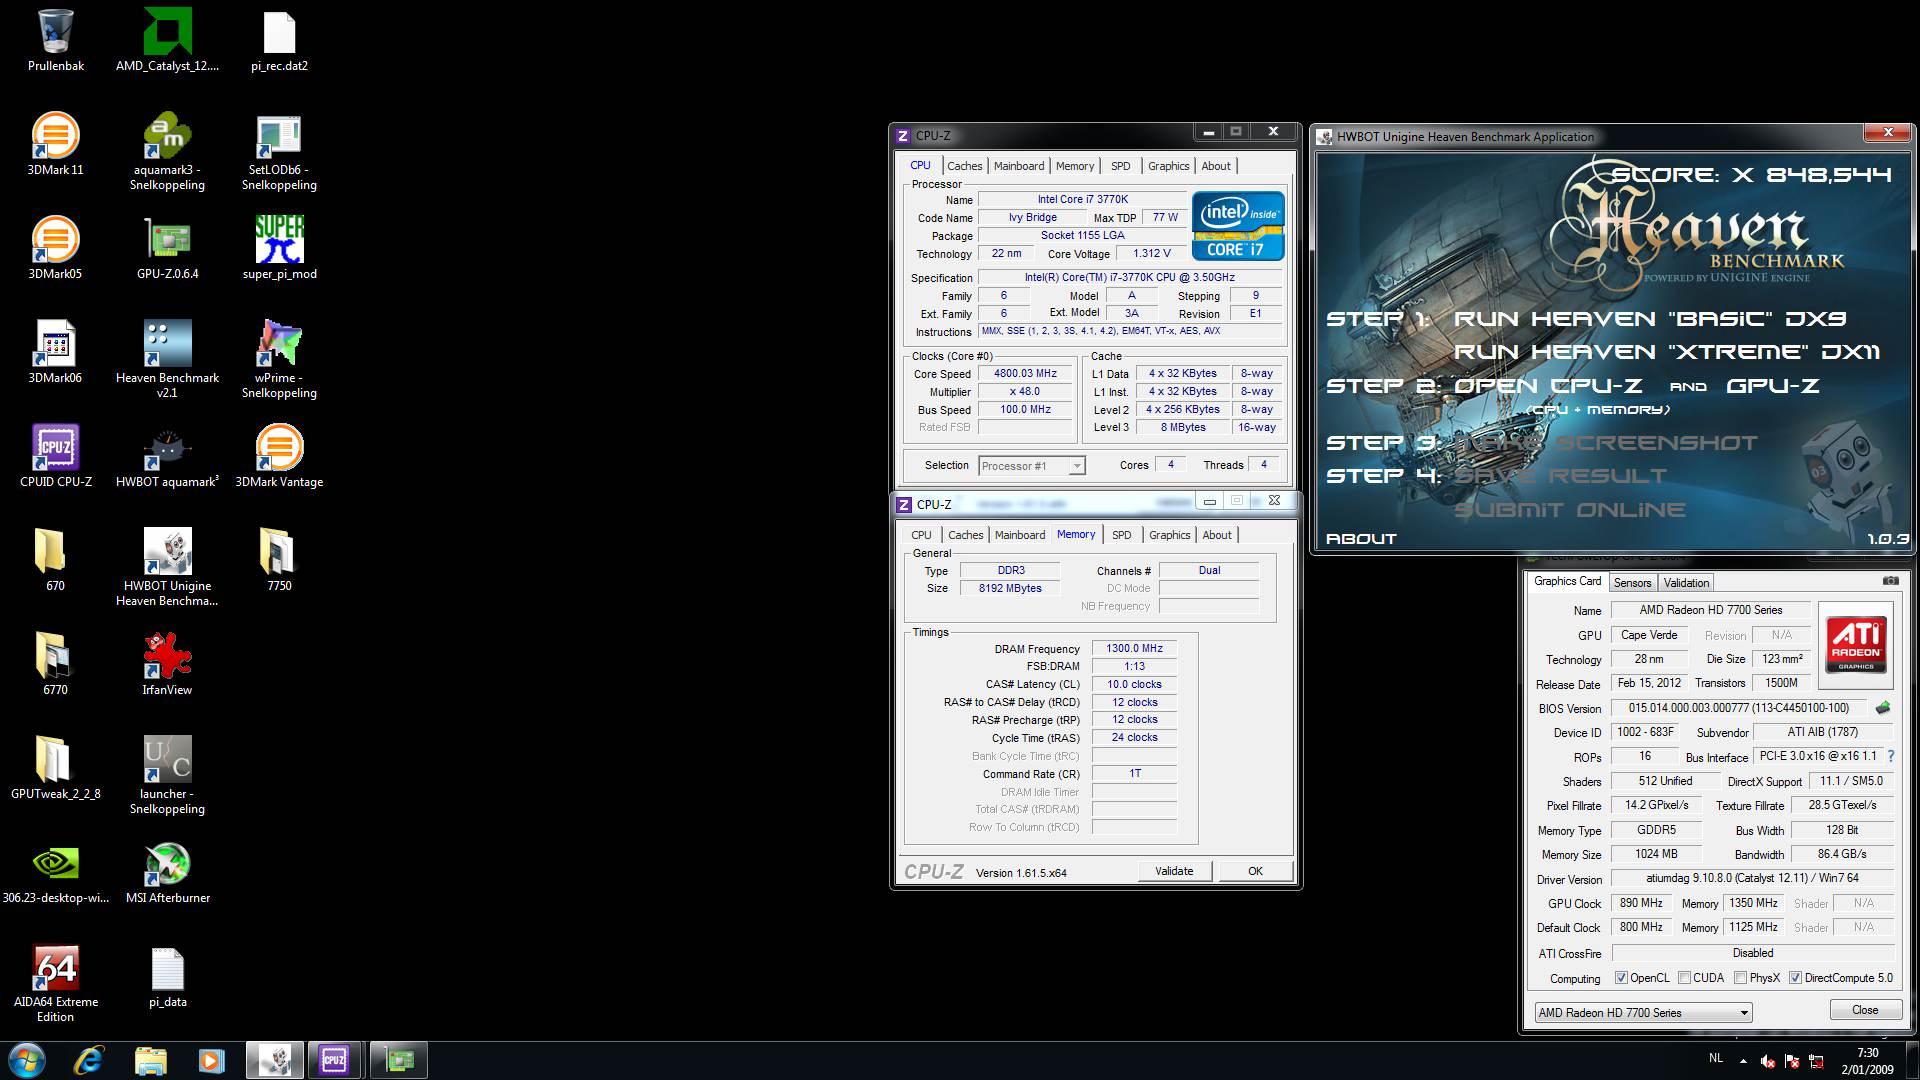The height and width of the screenshot is (1080, 1920).
Task: Click the OK button in CPU-Z
Action: pyautogui.click(x=1255, y=871)
